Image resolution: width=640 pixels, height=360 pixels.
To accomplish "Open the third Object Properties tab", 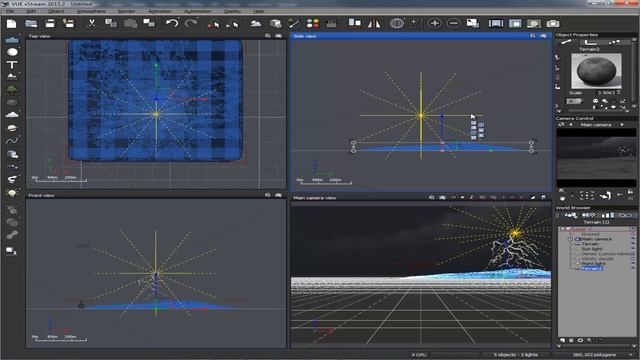I will (x=614, y=42).
